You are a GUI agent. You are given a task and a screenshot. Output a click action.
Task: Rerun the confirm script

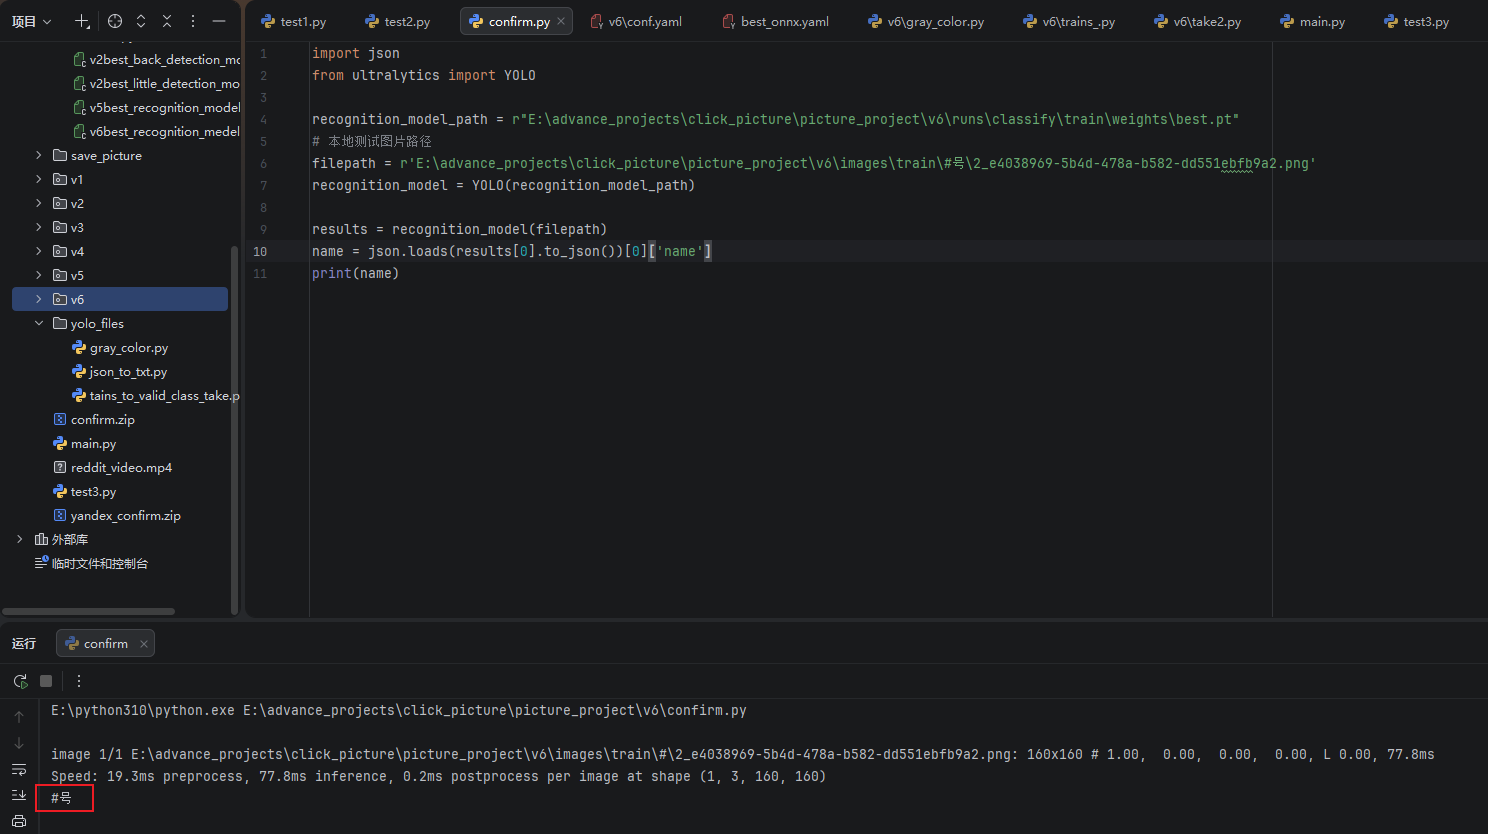(x=20, y=681)
